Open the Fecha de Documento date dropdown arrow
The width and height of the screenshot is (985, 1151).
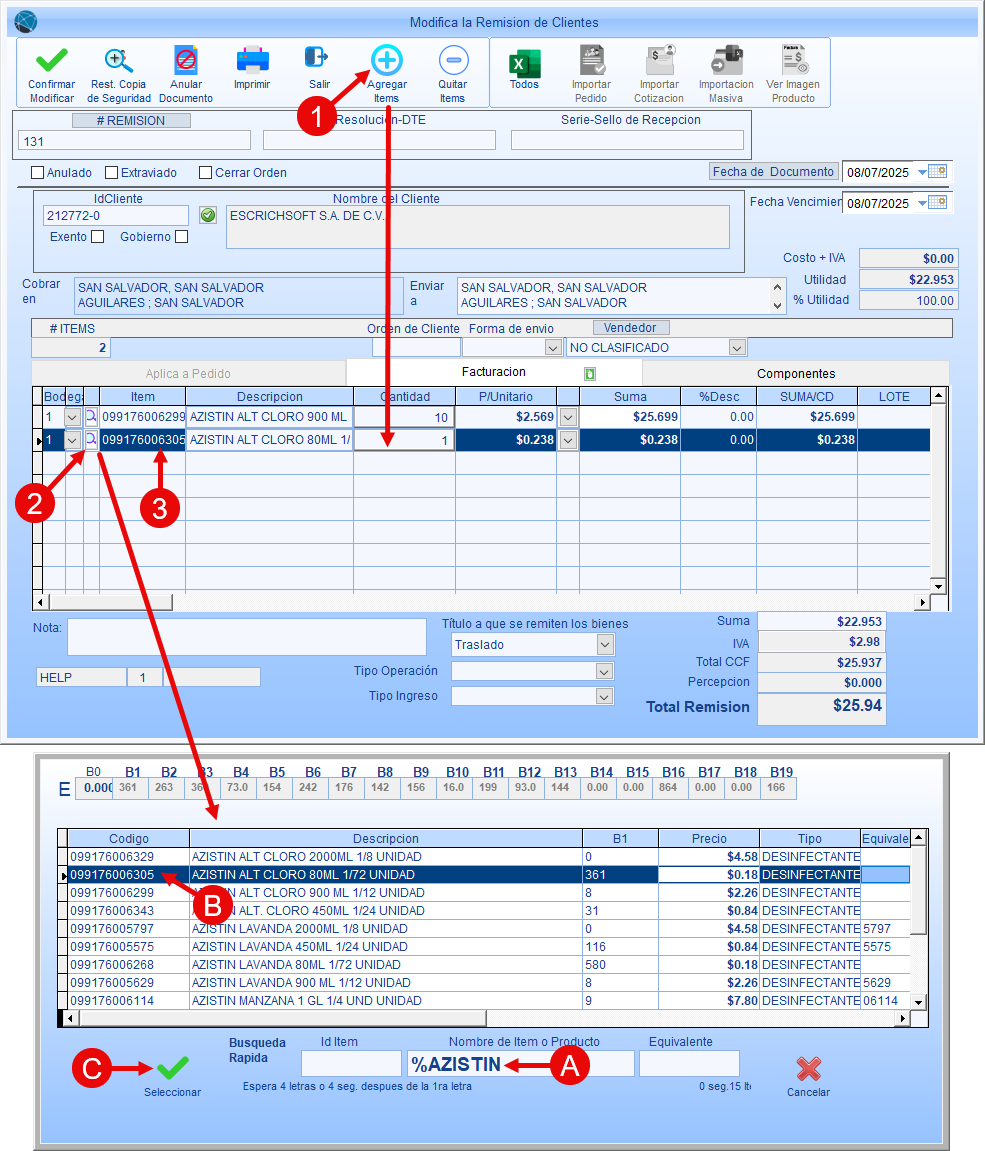click(922, 173)
